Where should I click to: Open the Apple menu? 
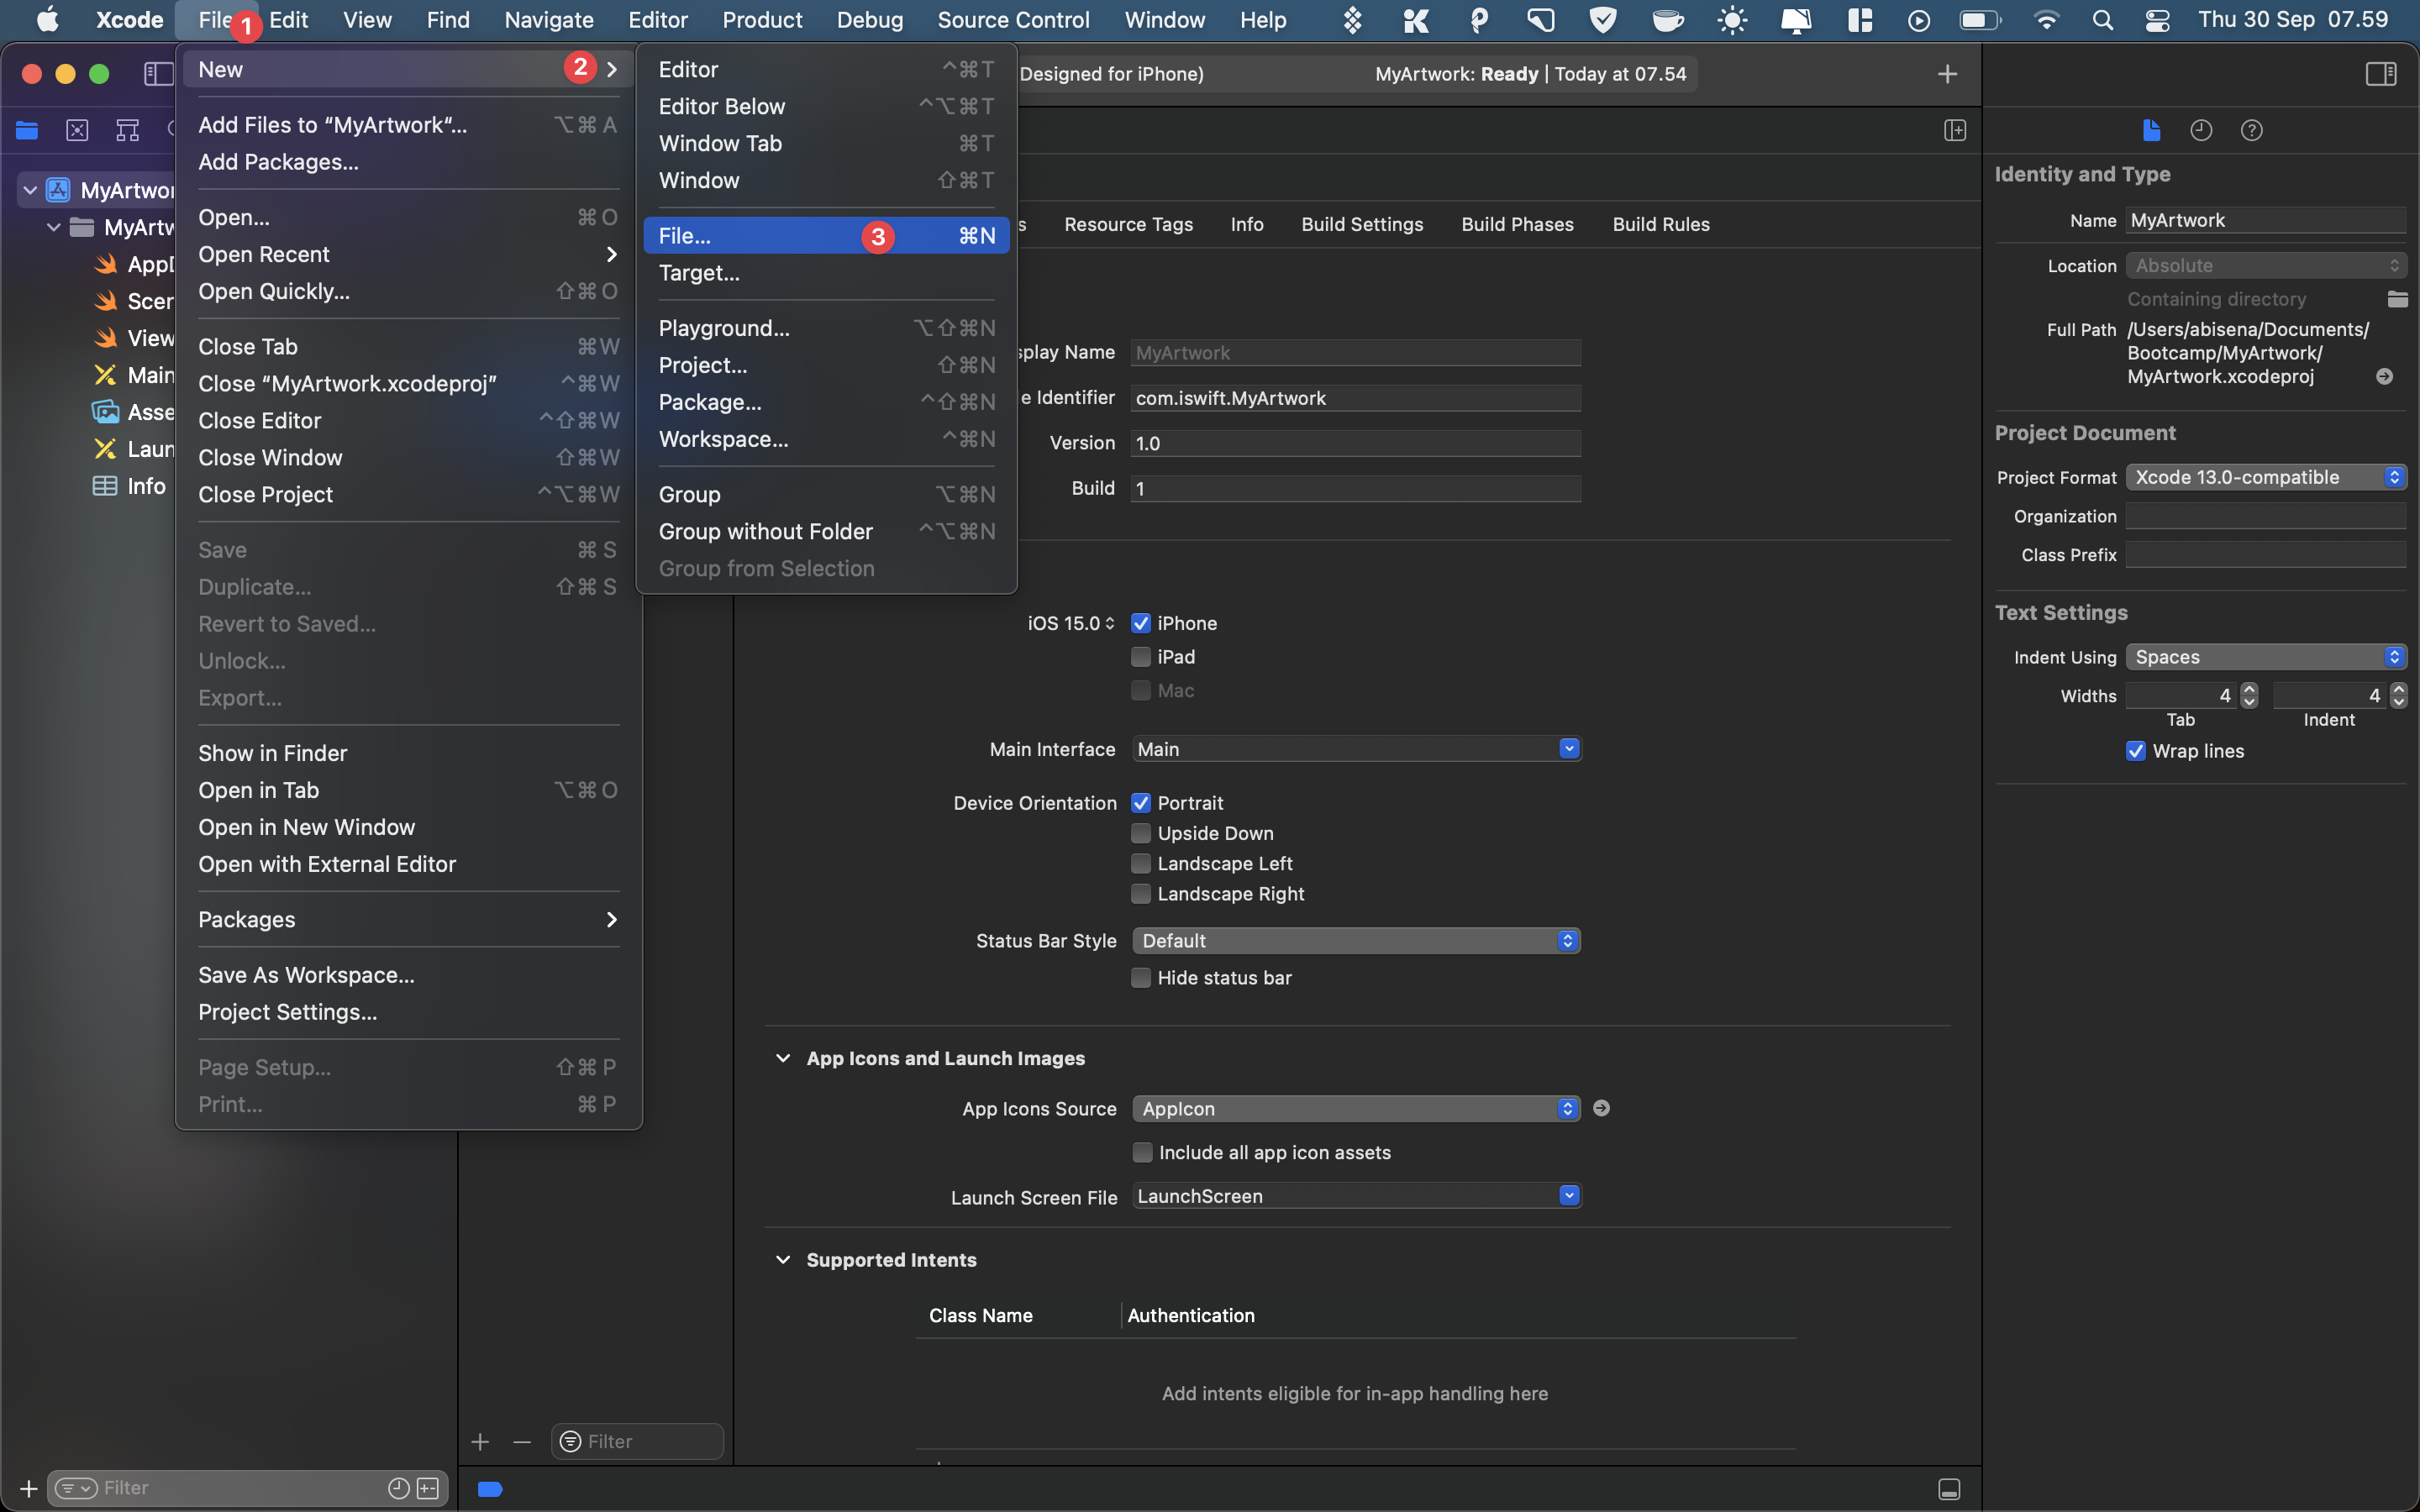[x=47, y=20]
